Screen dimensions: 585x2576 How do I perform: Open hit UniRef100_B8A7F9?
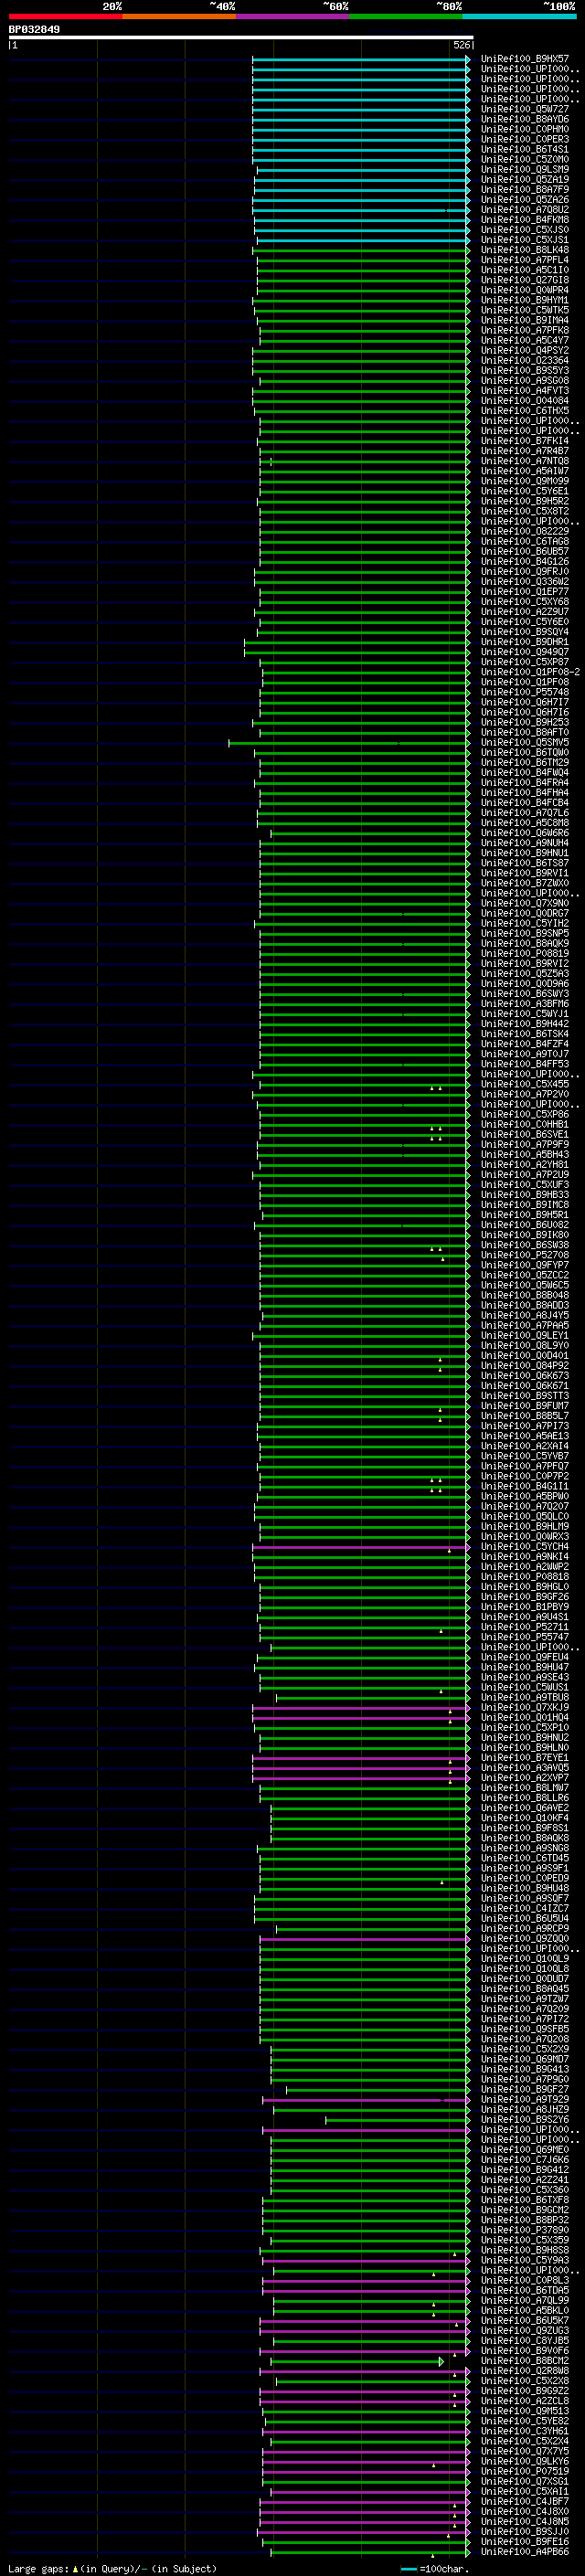tap(524, 189)
